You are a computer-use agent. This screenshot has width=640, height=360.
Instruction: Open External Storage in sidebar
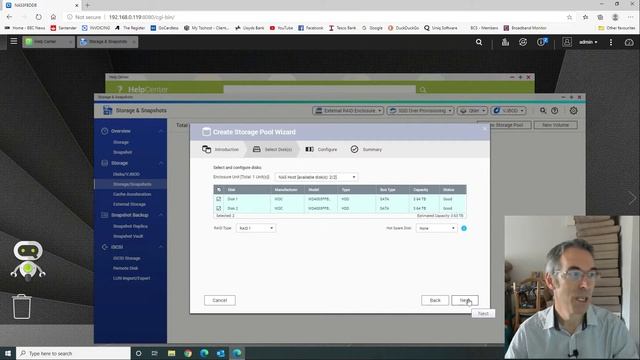click(x=129, y=204)
